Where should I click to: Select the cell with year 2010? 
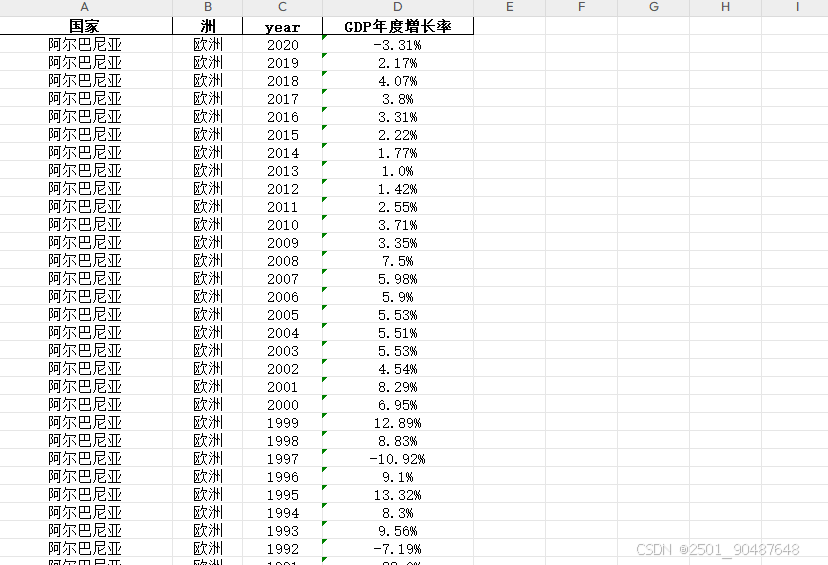click(x=283, y=224)
